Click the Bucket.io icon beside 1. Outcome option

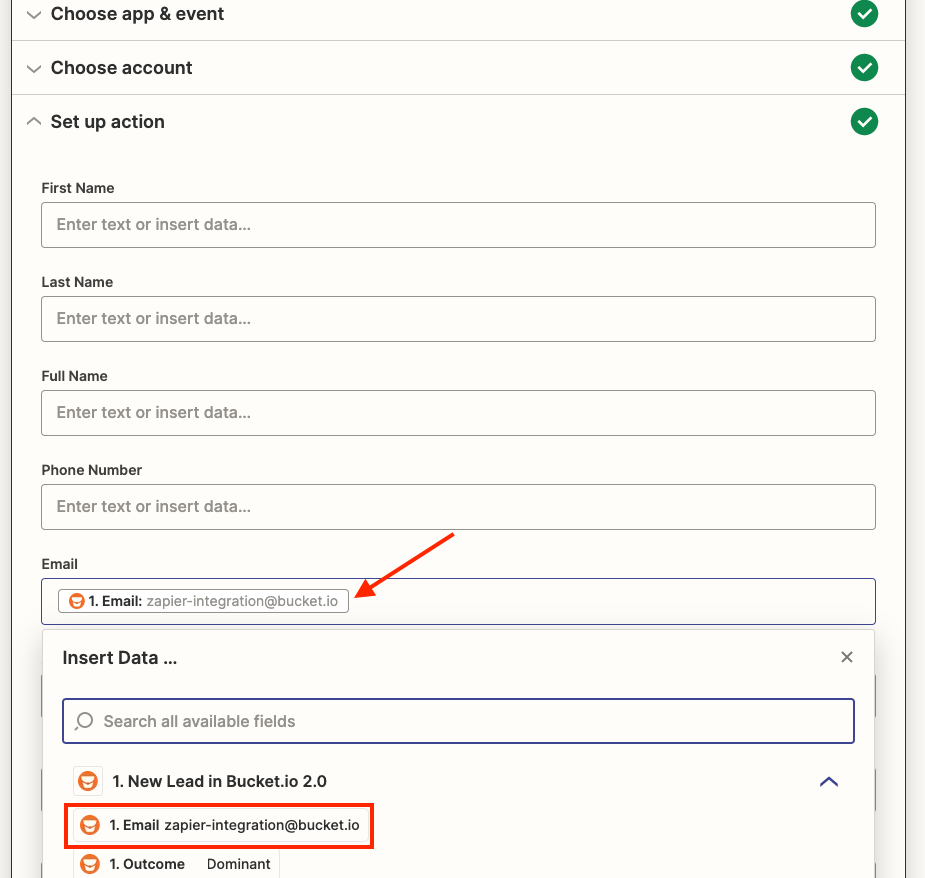pyautogui.click(x=90, y=864)
